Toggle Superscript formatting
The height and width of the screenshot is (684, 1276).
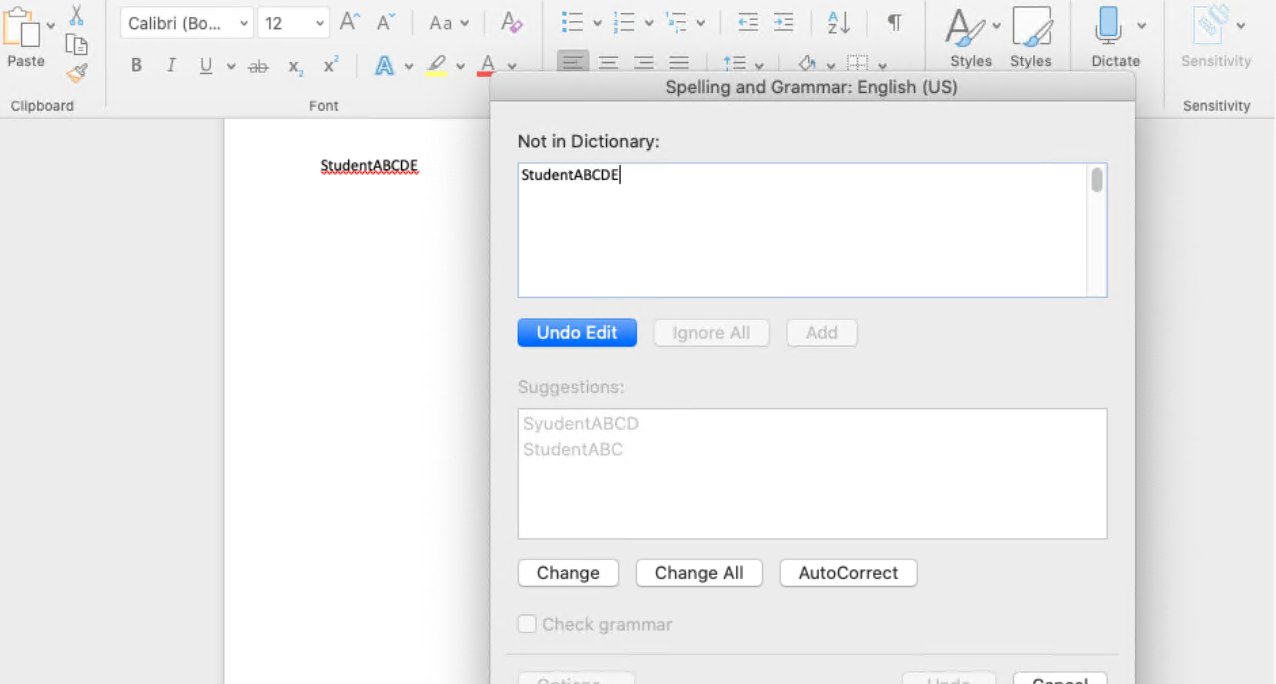click(x=330, y=66)
